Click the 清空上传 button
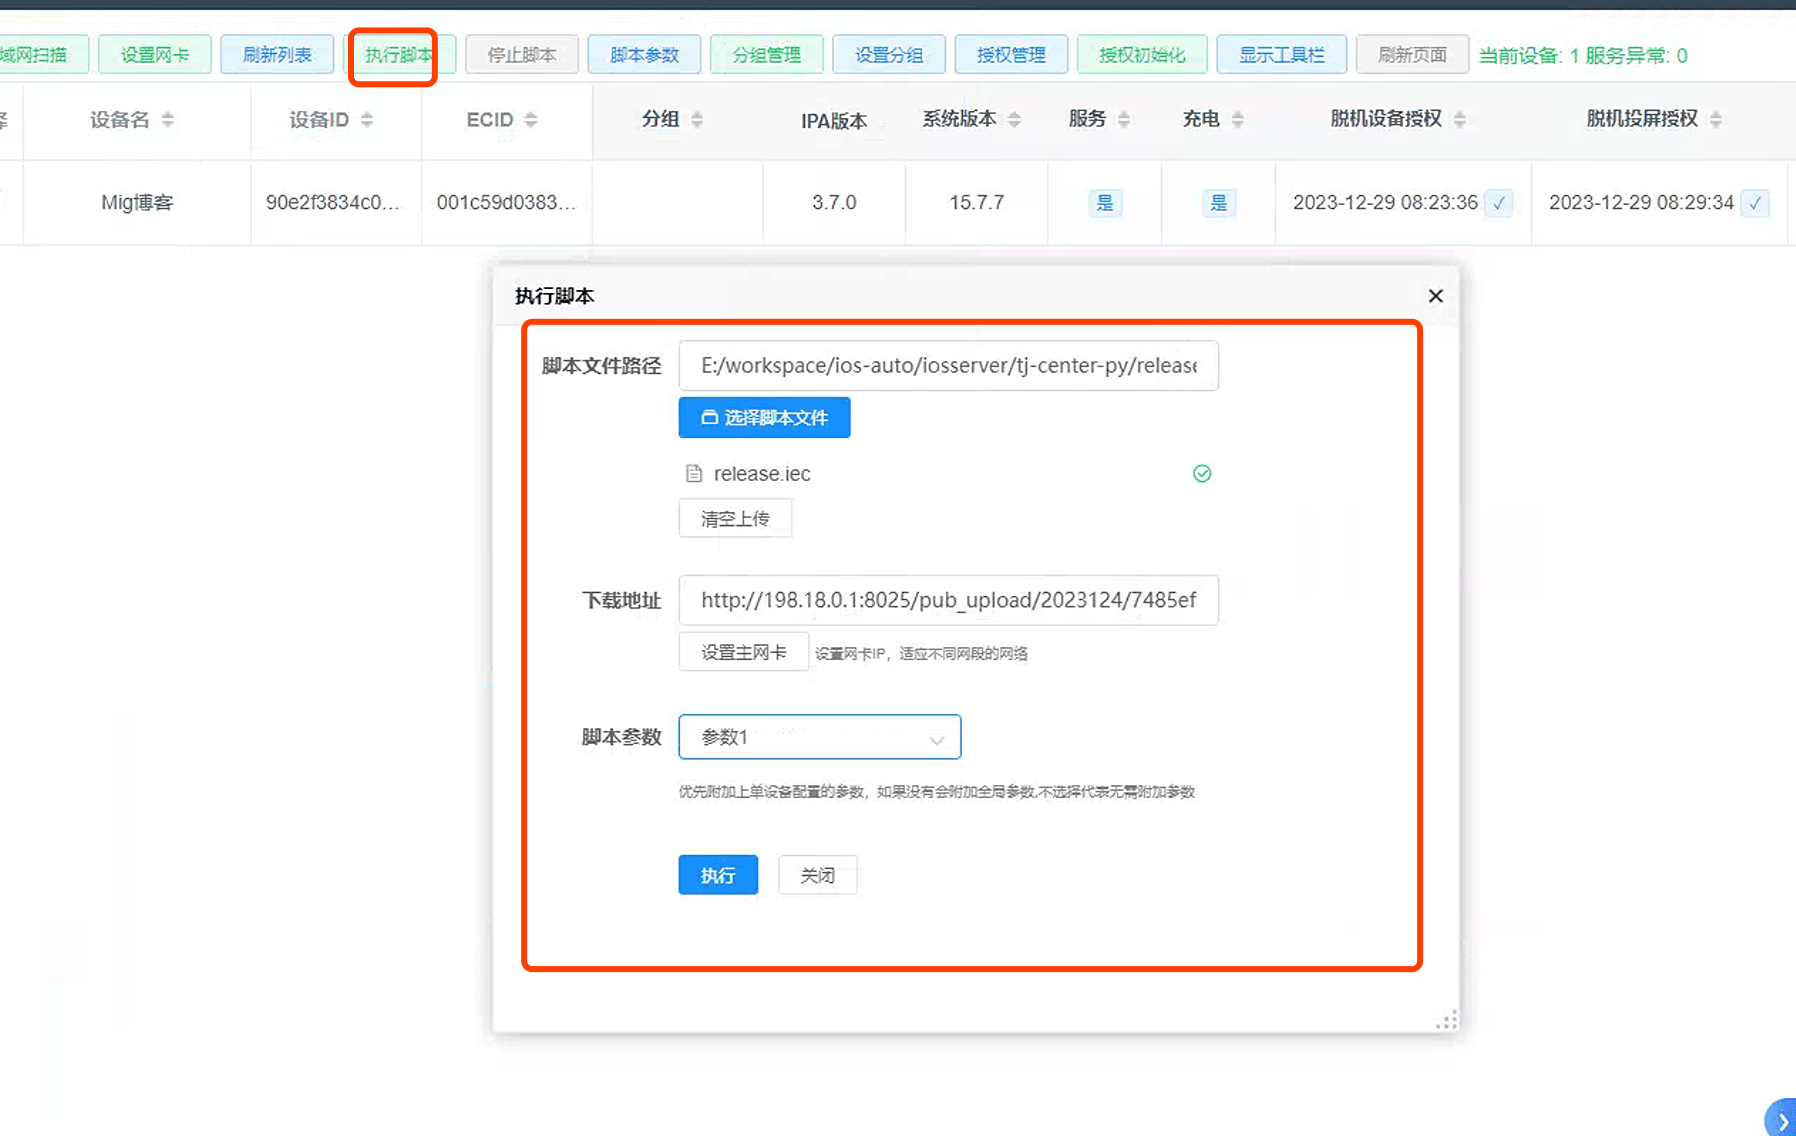Image resolution: width=1796 pixels, height=1136 pixels. [735, 518]
